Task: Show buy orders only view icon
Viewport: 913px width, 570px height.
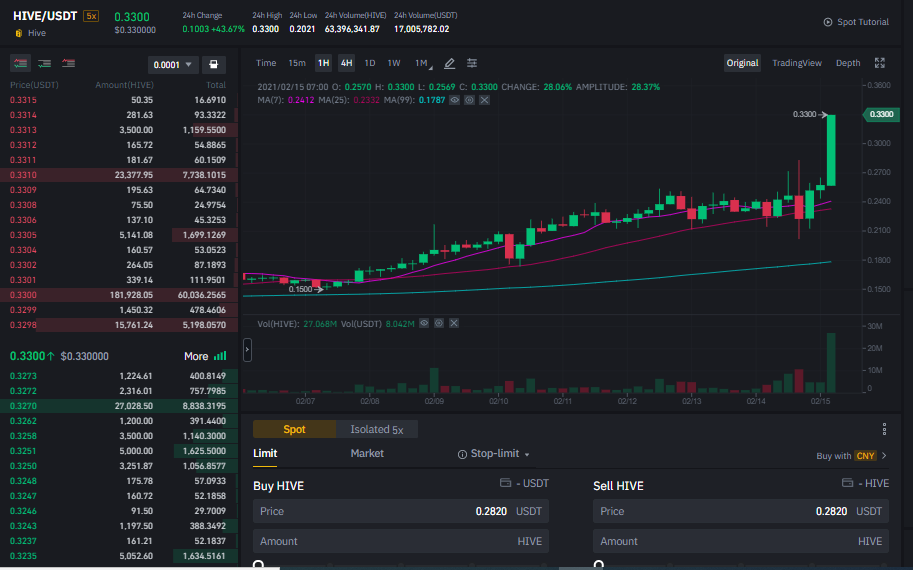Action: (44, 63)
